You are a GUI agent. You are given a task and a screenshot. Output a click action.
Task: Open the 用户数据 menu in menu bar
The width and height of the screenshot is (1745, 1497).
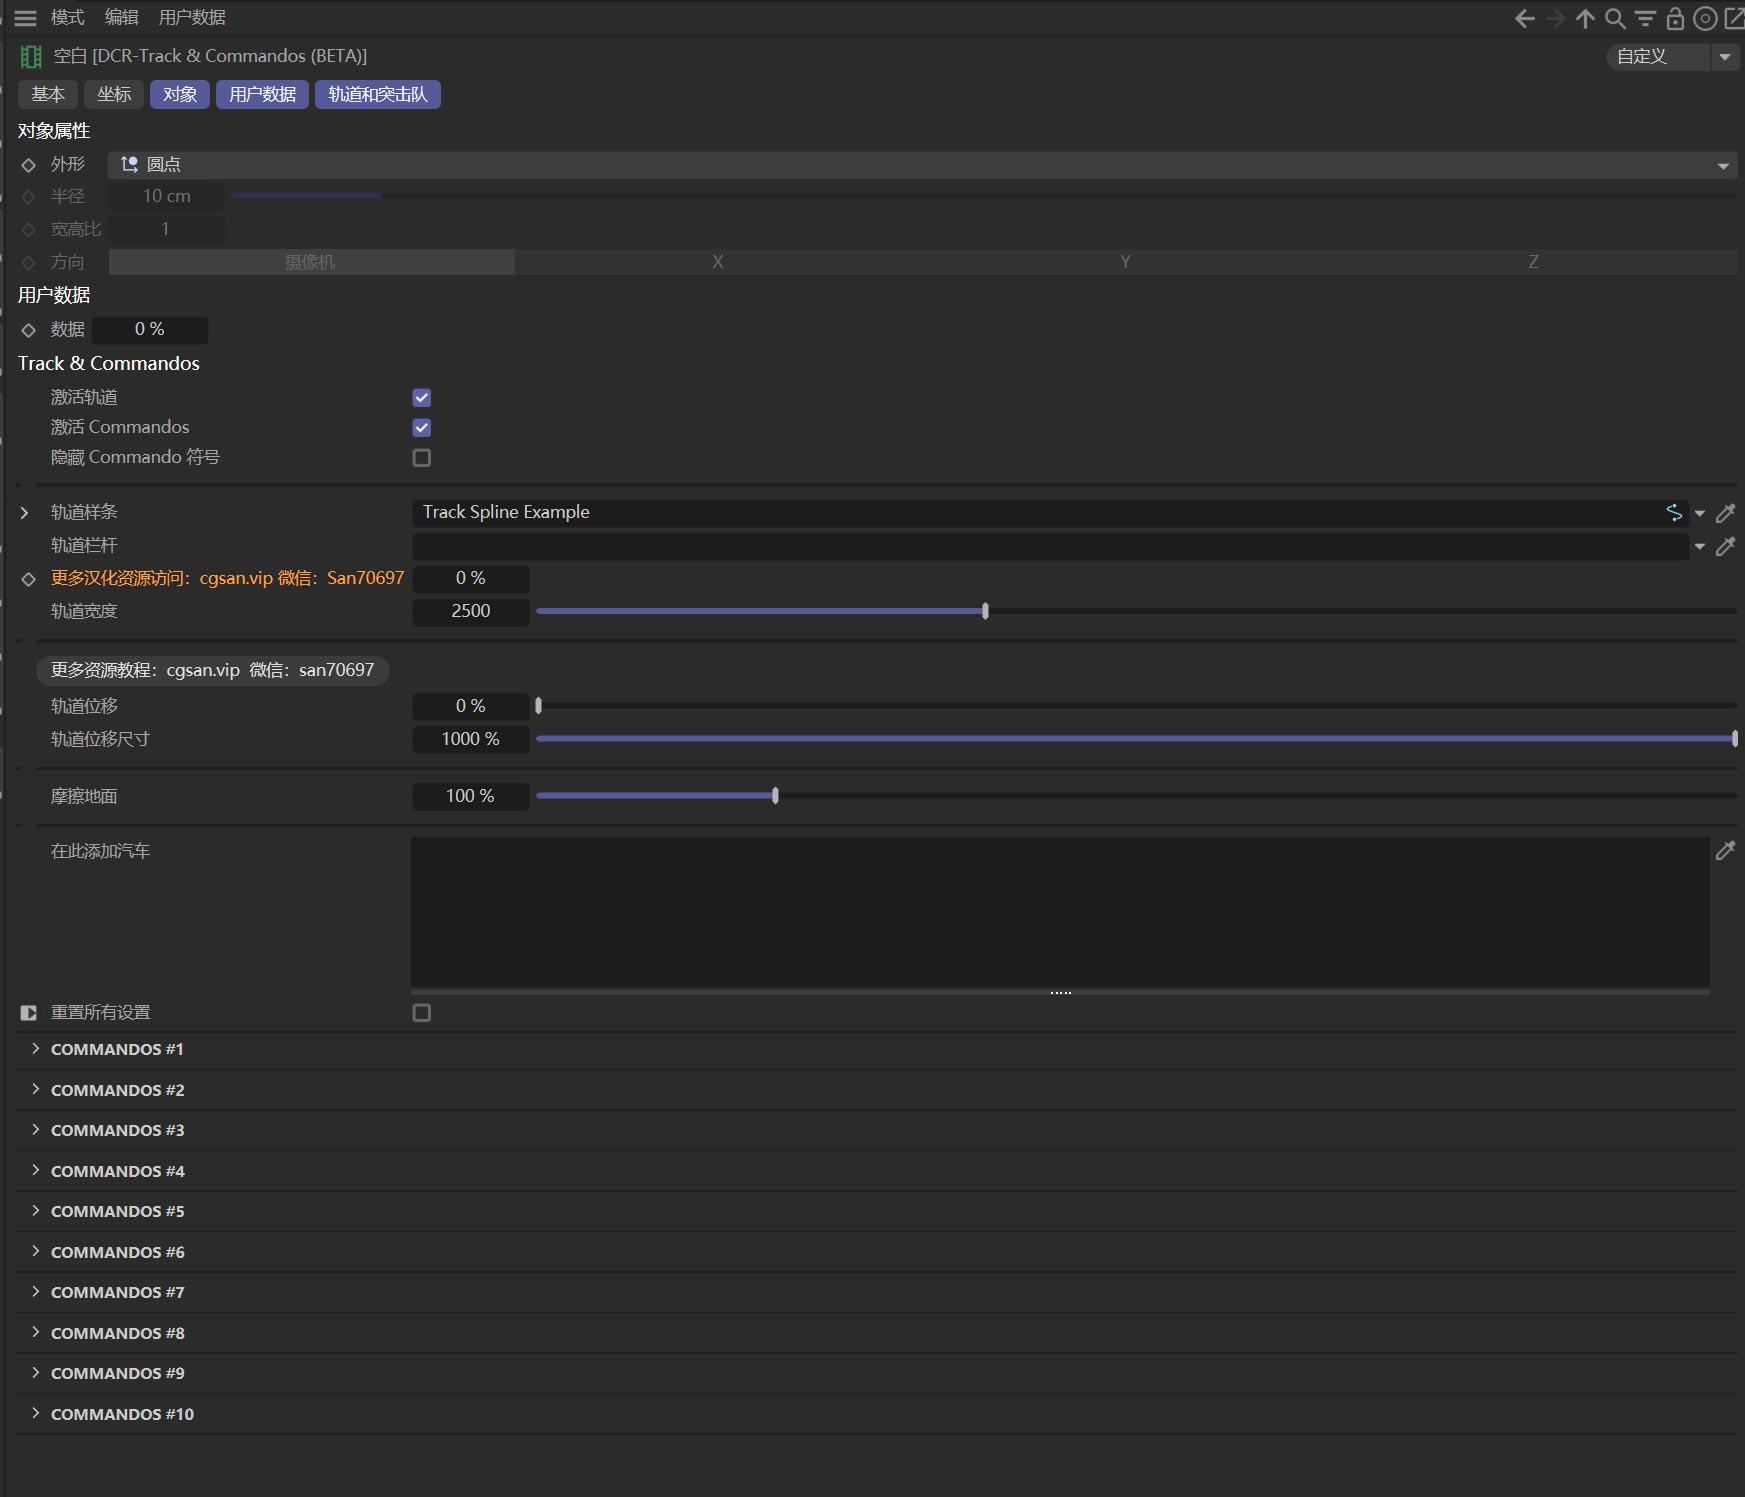coord(192,18)
